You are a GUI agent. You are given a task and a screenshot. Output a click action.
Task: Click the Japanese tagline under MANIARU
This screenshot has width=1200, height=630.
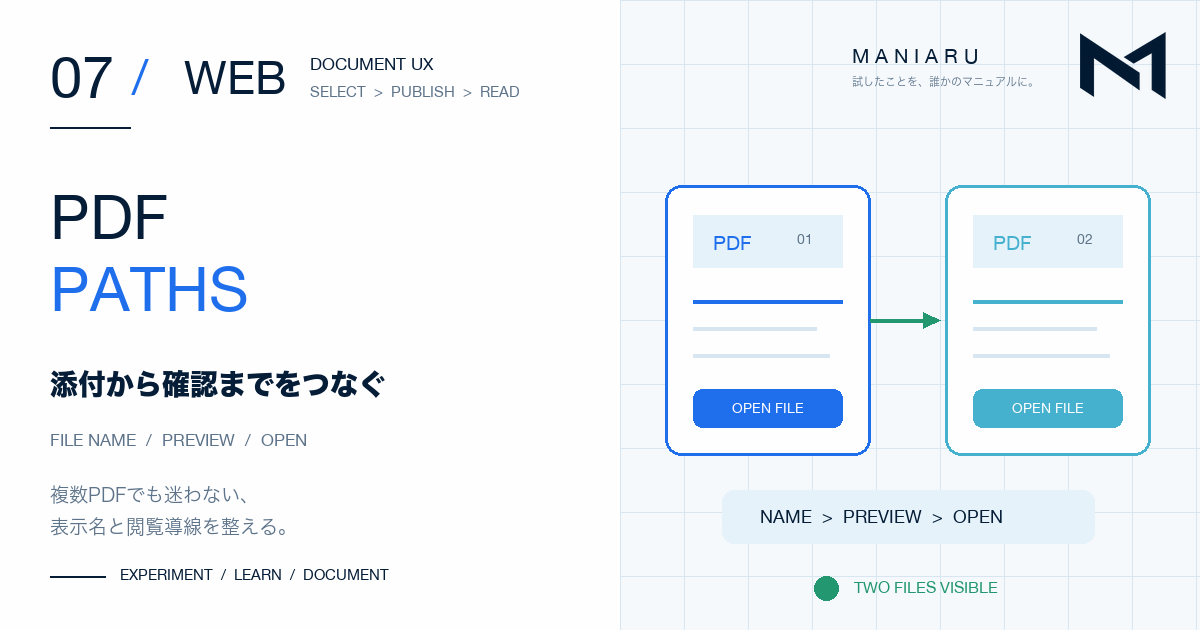945,82
